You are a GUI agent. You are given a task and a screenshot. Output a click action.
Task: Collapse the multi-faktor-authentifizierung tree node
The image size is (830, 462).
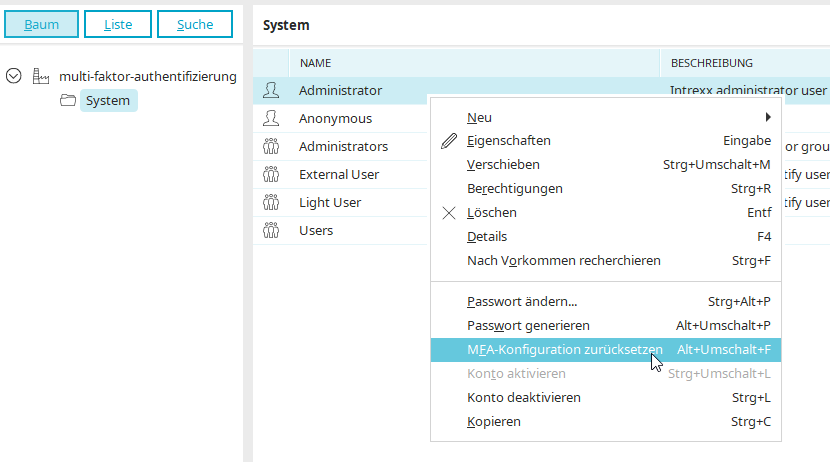pos(14,76)
